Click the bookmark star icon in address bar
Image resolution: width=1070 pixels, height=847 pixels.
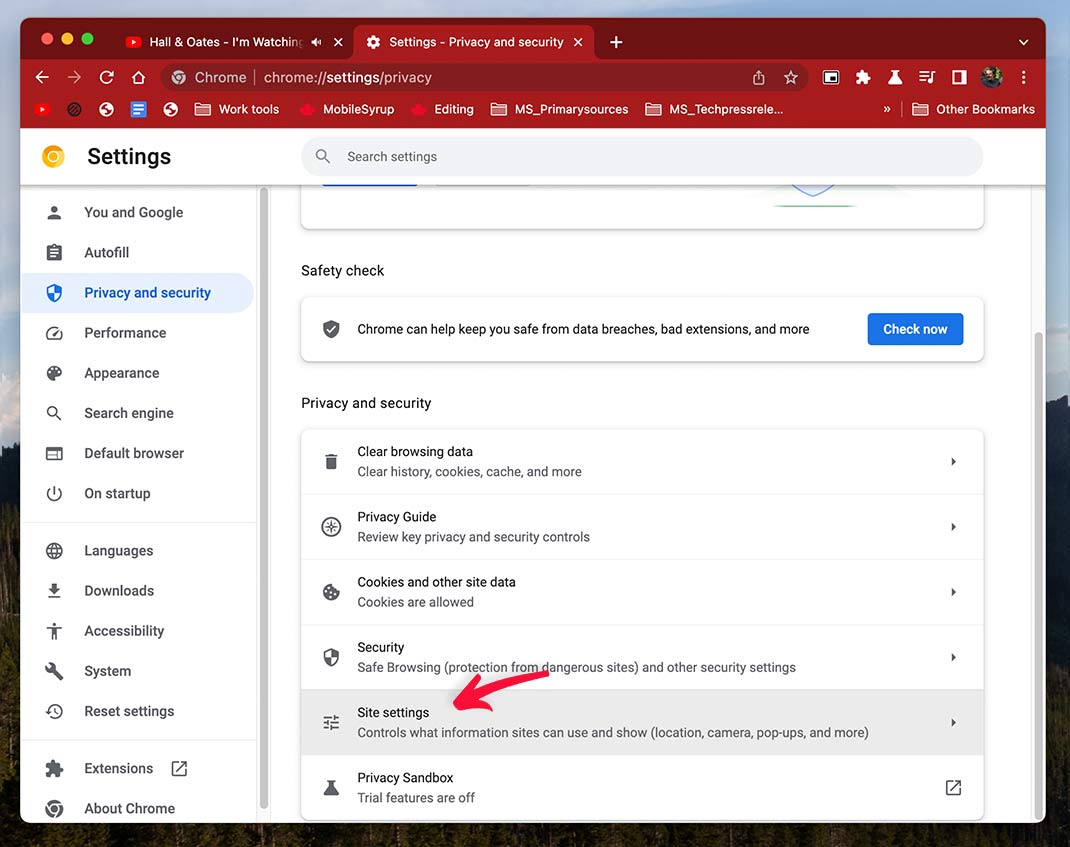[x=790, y=77]
